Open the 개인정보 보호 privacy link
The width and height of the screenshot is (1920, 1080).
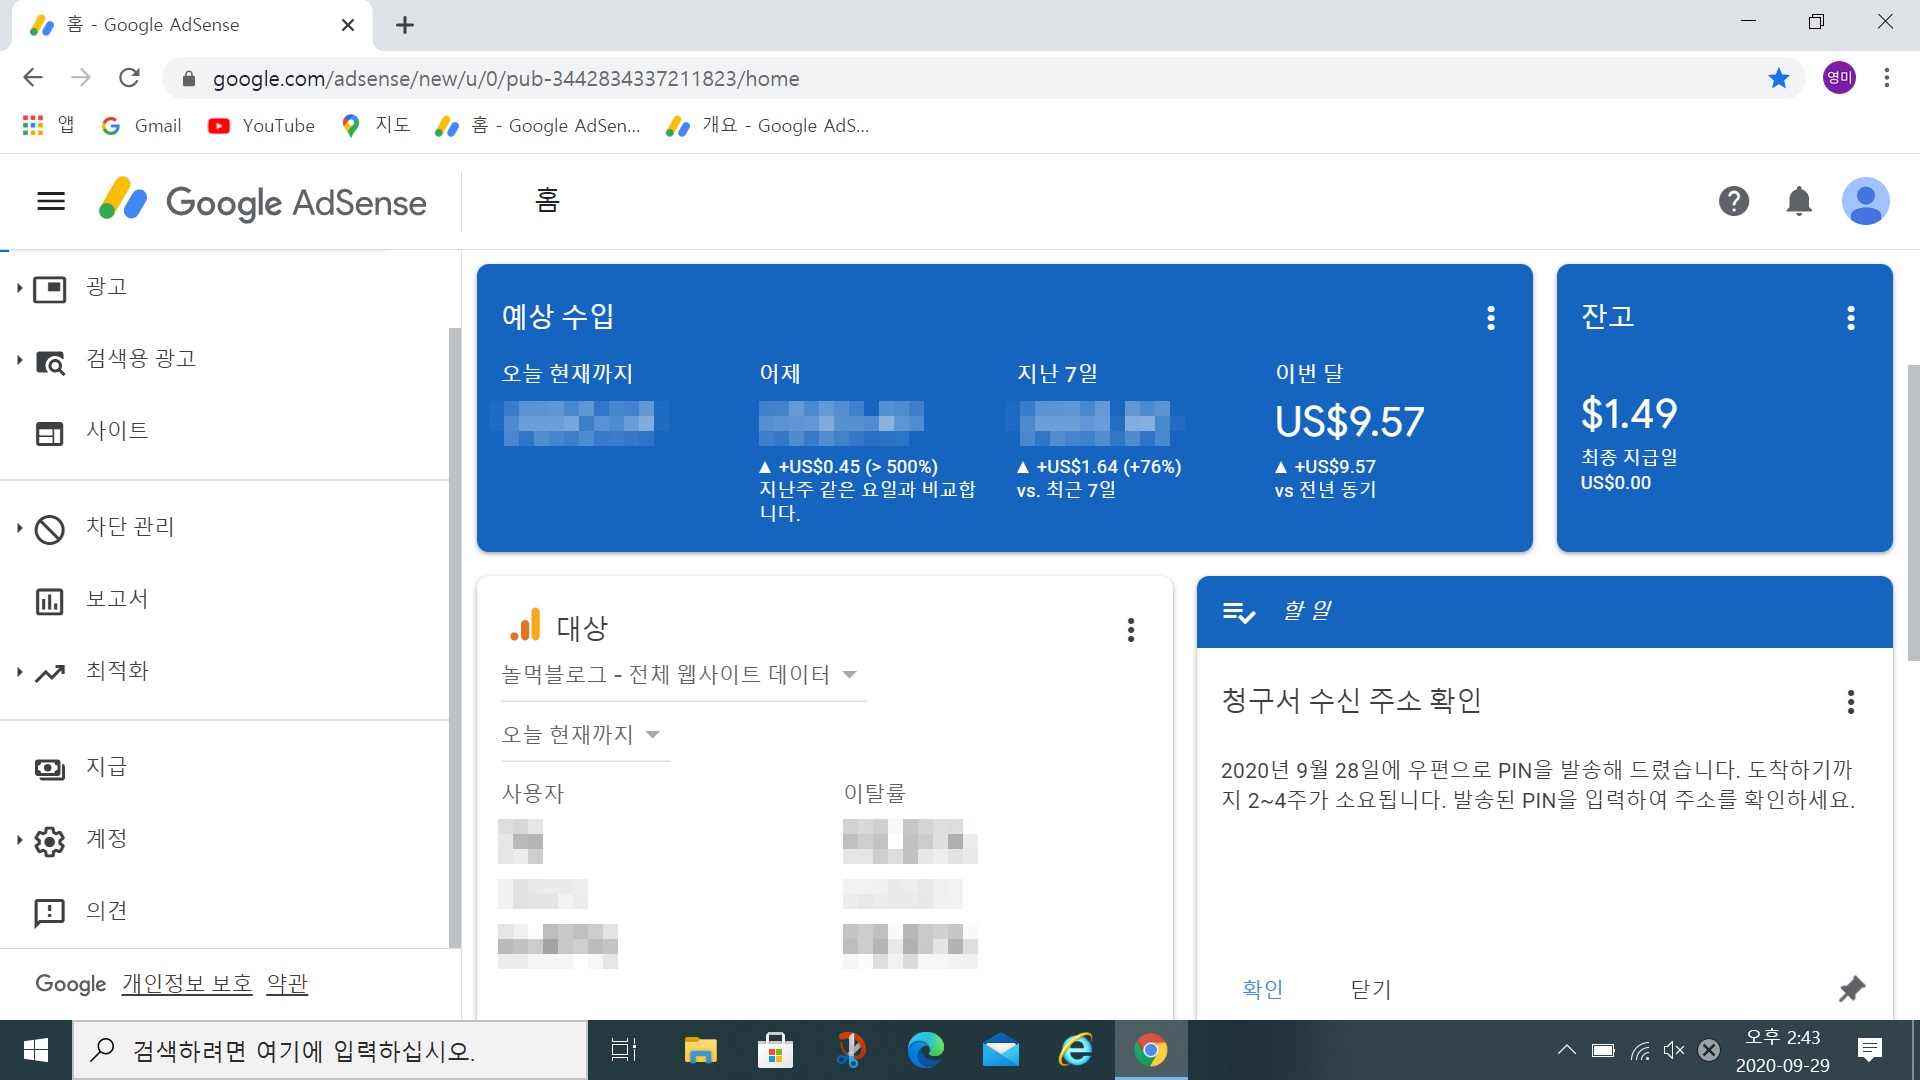click(187, 984)
